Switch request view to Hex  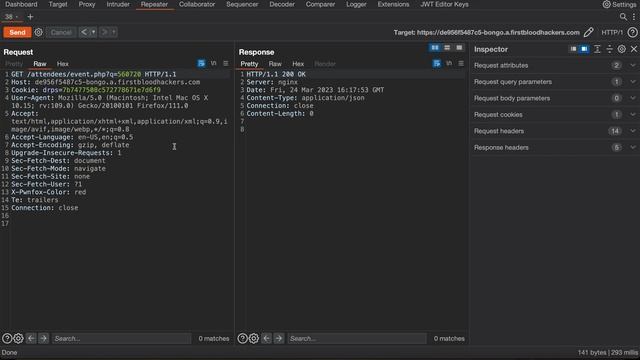tap(62, 64)
